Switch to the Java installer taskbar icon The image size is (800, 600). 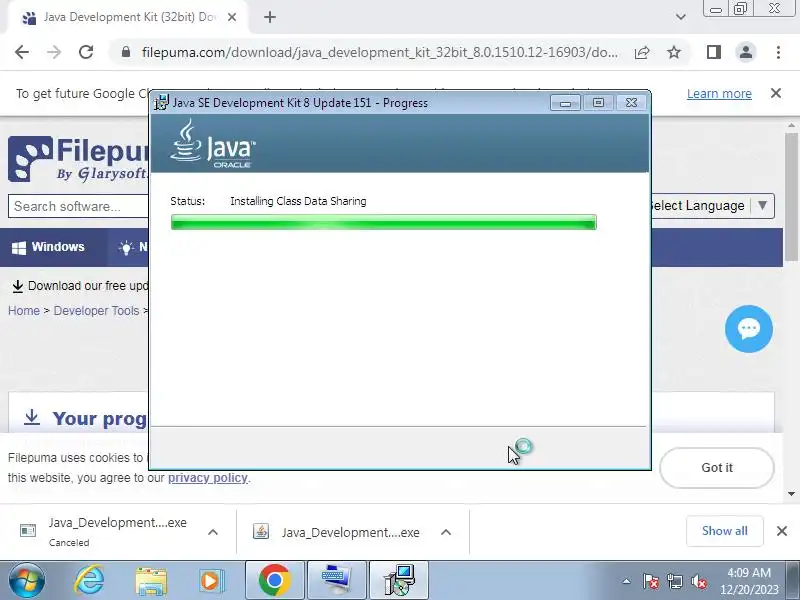tap(399, 581)
